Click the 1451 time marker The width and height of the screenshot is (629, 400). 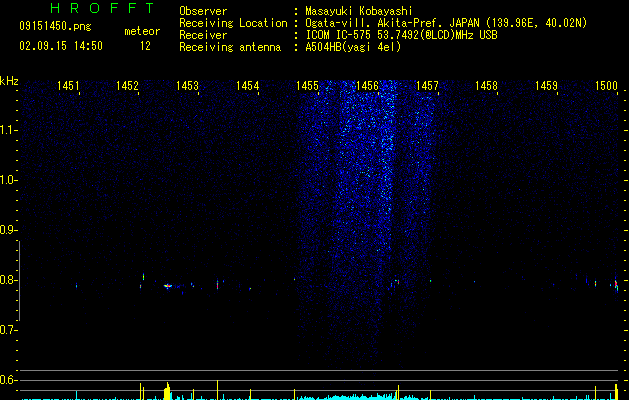click(x=68, y=85)
